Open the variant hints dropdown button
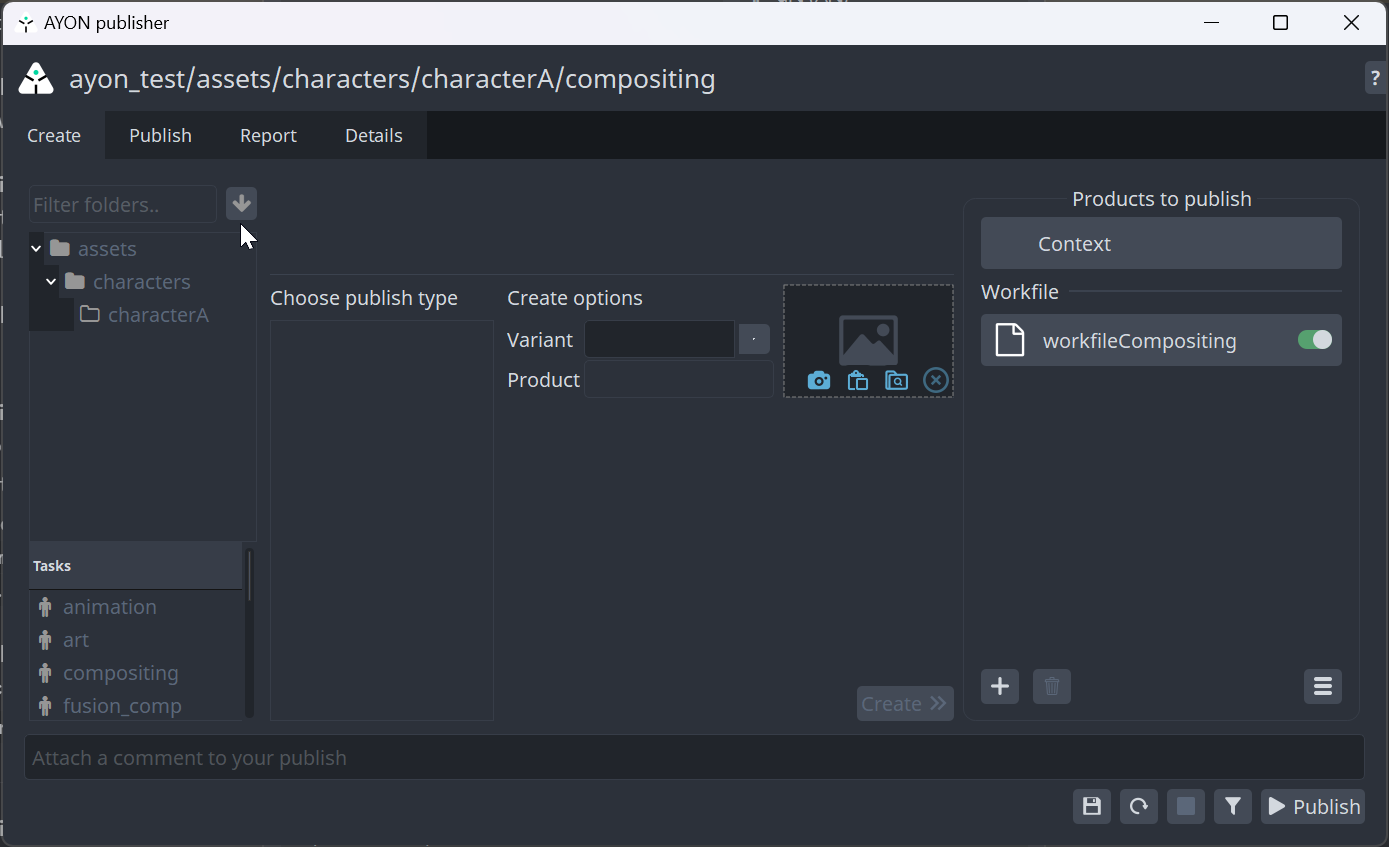Viewport: 1389px width, 847px height. 754,340
